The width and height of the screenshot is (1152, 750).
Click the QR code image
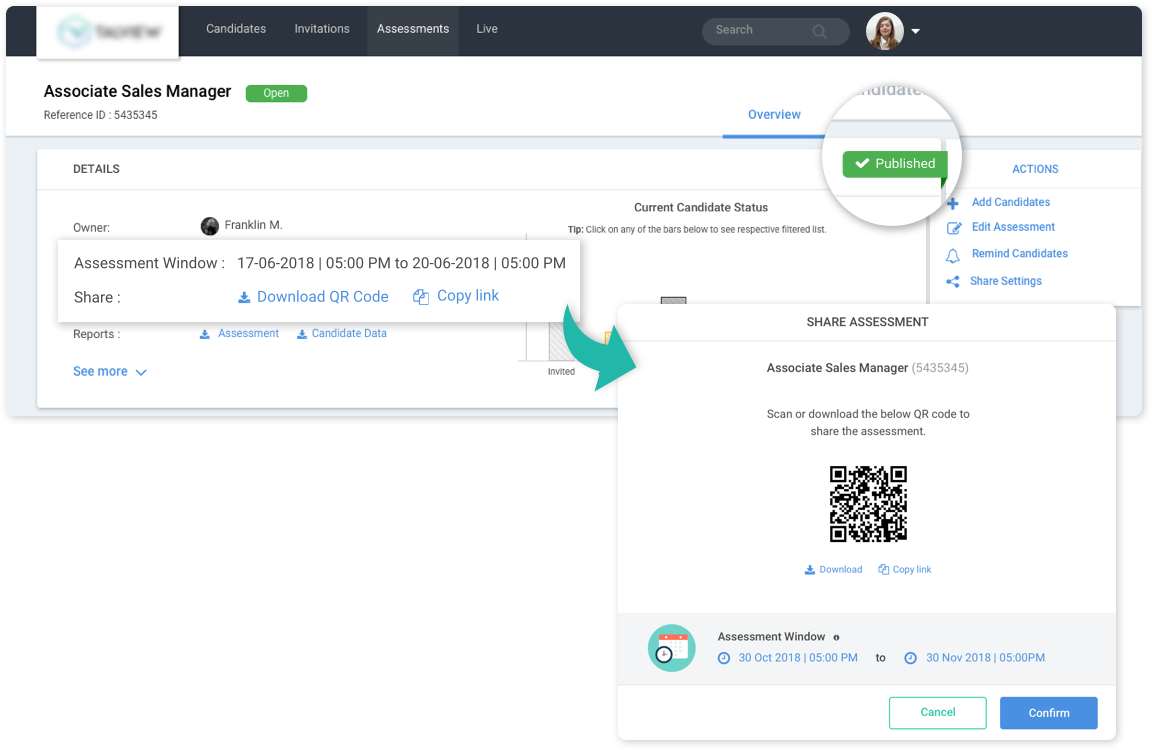868,504
